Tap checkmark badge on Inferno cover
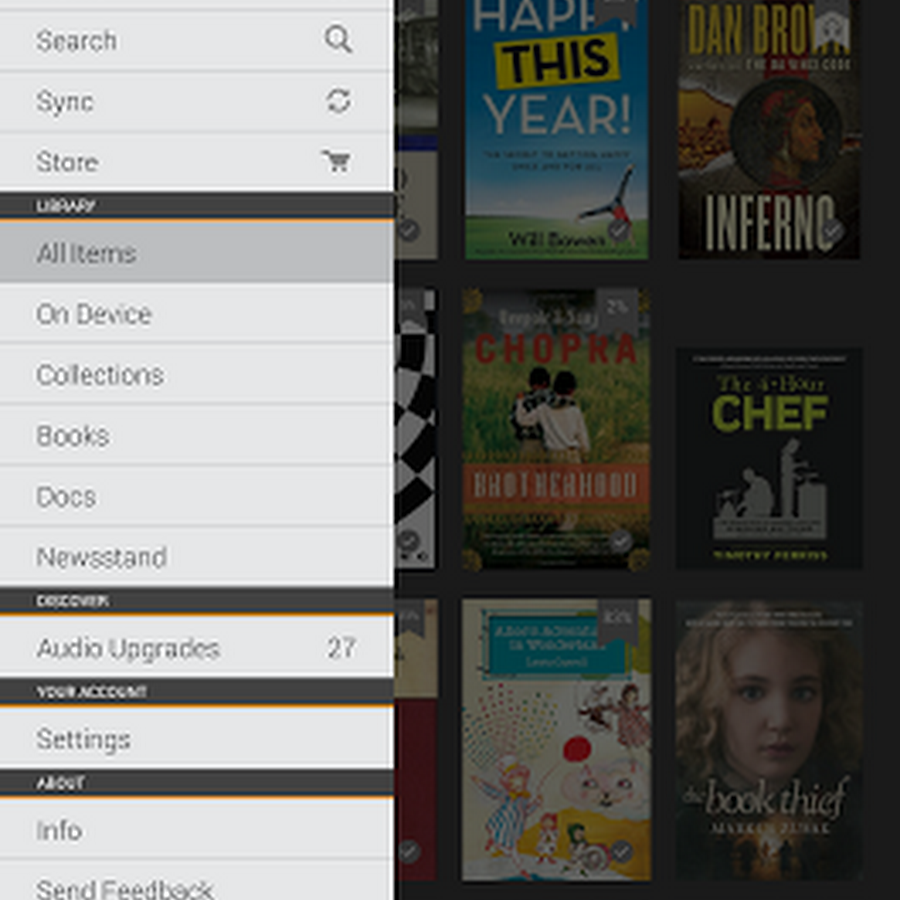This screenshot has height=900, width=900. coord(832,231)
